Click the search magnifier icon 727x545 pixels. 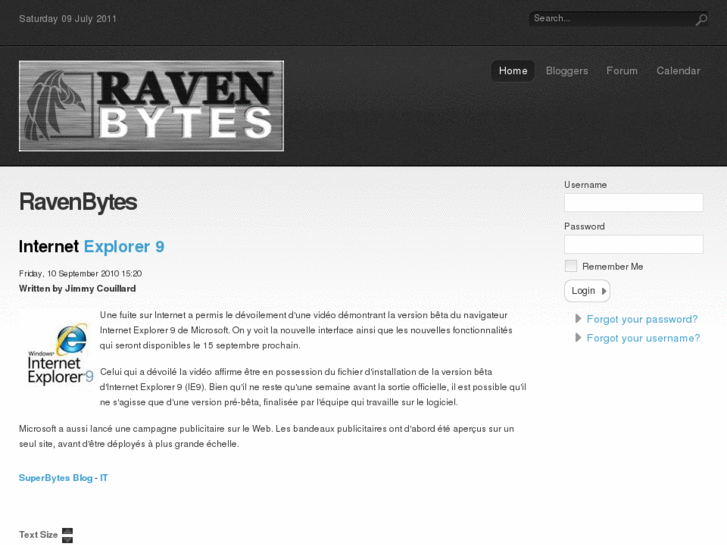701,19
